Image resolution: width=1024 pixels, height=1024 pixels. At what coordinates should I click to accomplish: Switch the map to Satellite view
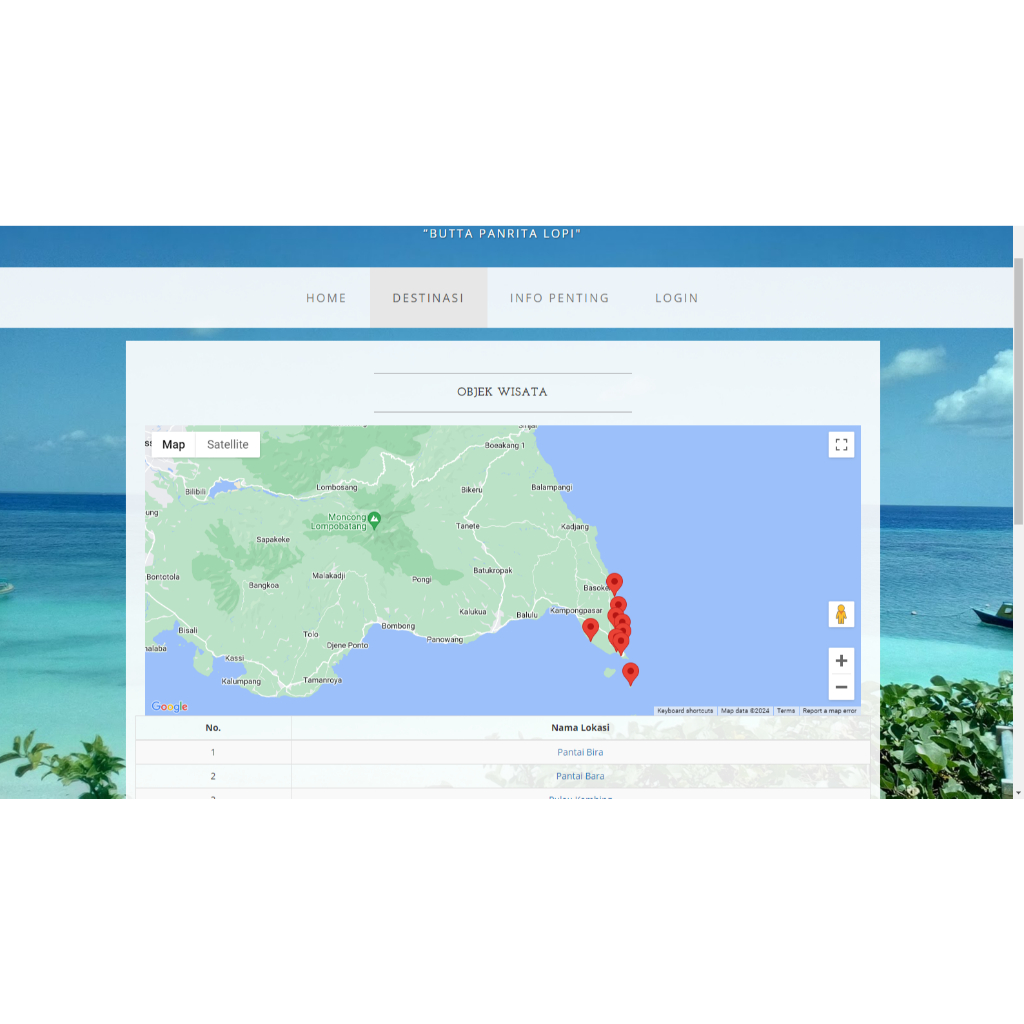[x=227, y=444]
